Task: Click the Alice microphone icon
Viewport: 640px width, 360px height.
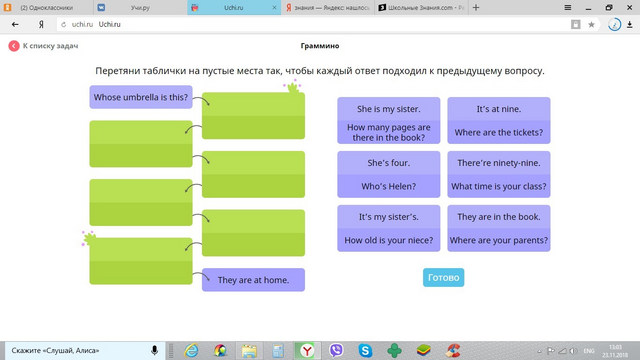Action: tap(154, 350)
